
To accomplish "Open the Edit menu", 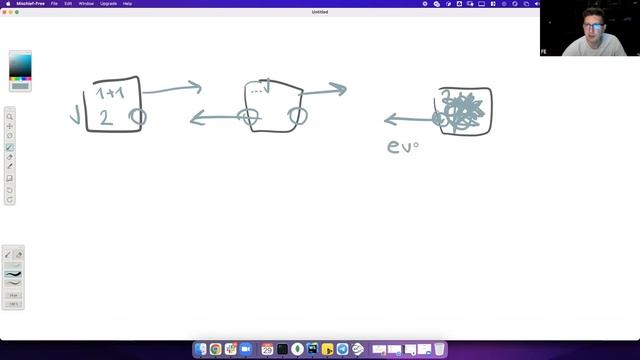I will click(x=68, y=4).
